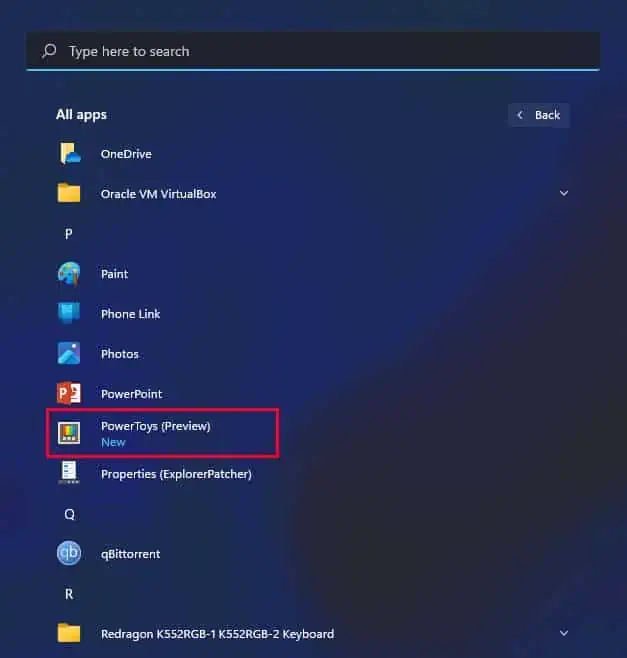This screenshot has height=658, width=627.
Task: Select 'Redragon K552RGB-1 K552RGB-2 Keyboard' label
Action: pos(217,634)
